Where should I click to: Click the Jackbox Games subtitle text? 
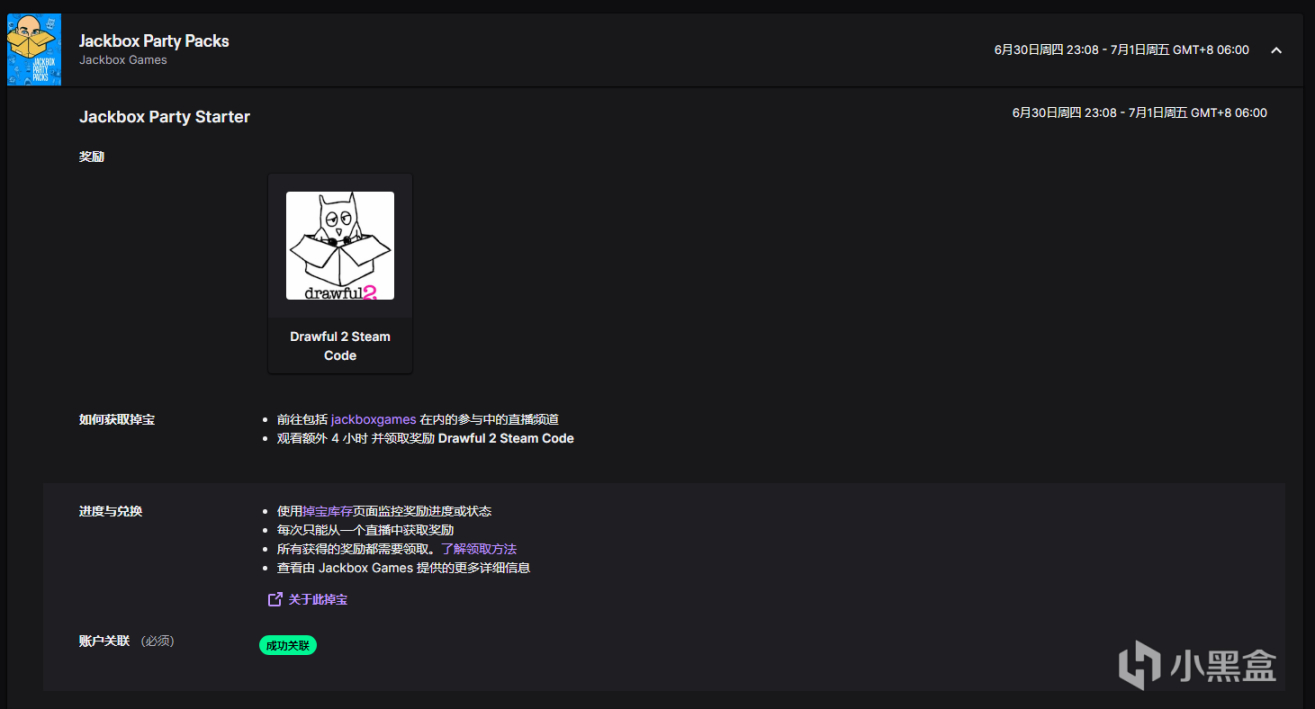click(x=122, y=60)
